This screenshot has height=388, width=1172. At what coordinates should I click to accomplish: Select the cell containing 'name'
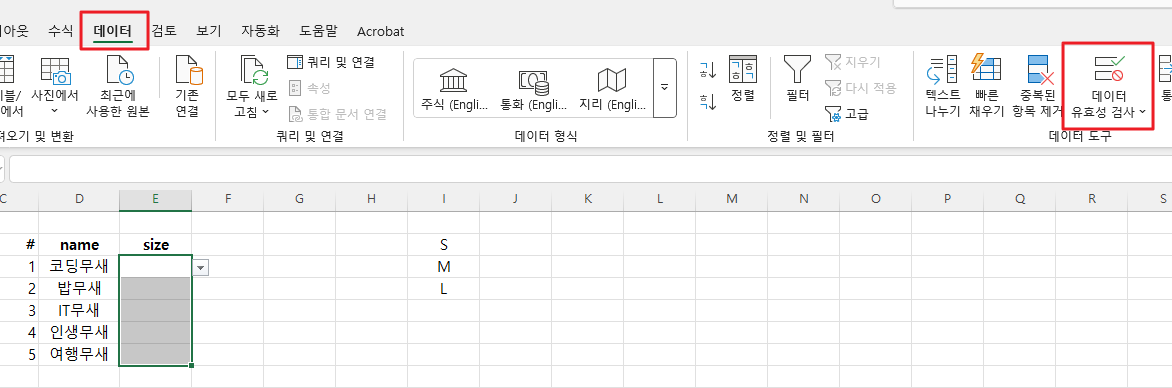tap(79, 244)
